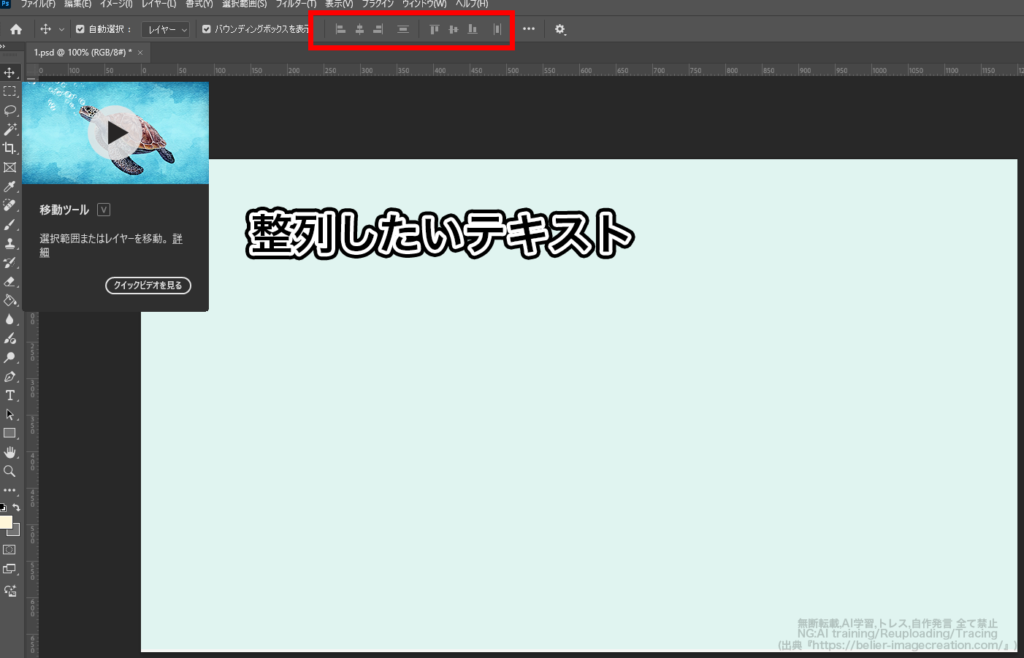Click the align horizontal centers icon

click(x=358, y=29)
